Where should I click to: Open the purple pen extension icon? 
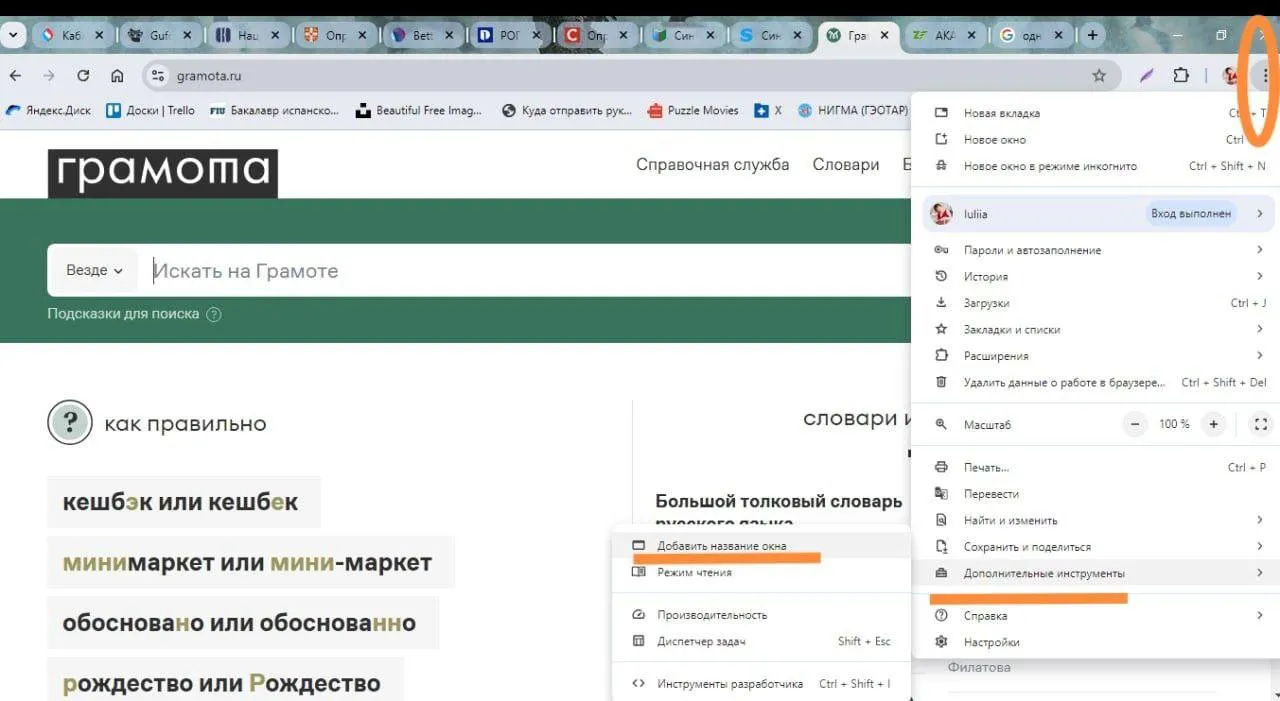(x=1147, y=75)
